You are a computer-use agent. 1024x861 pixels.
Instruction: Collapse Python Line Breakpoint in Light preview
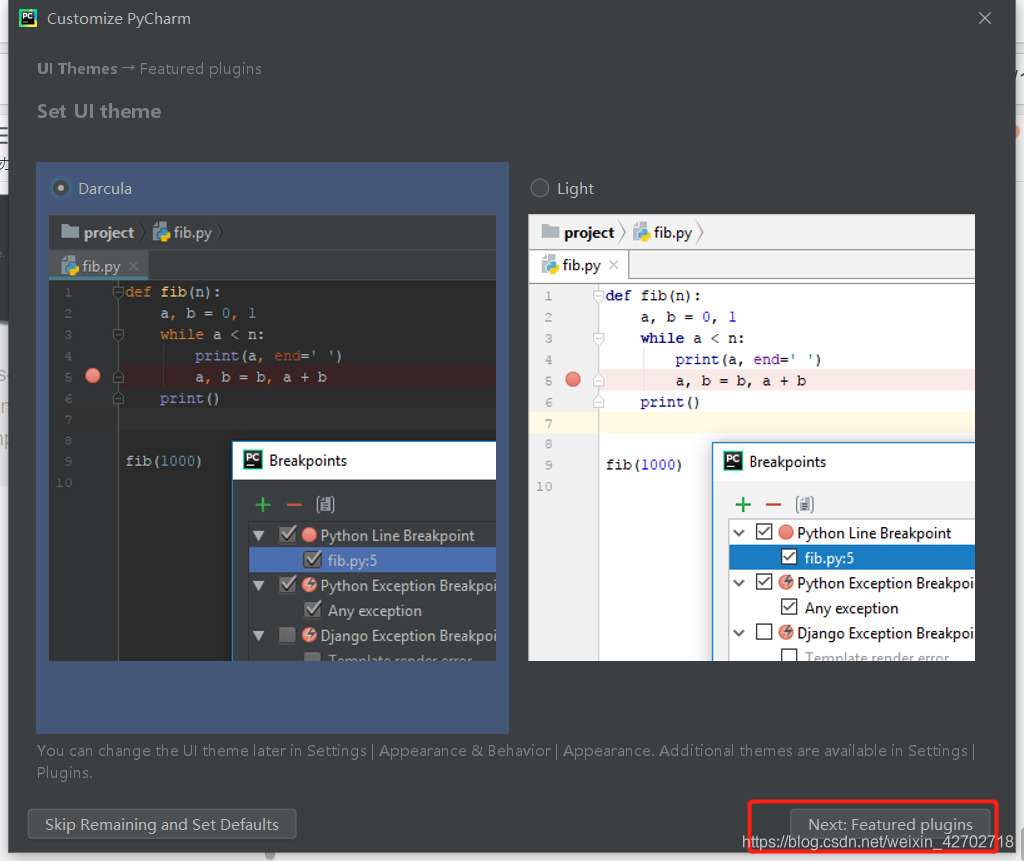tap(739, 533)
